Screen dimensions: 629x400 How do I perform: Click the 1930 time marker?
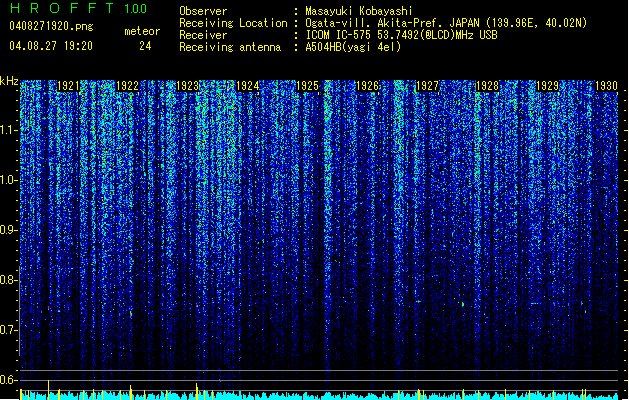[x=606, y=86]
